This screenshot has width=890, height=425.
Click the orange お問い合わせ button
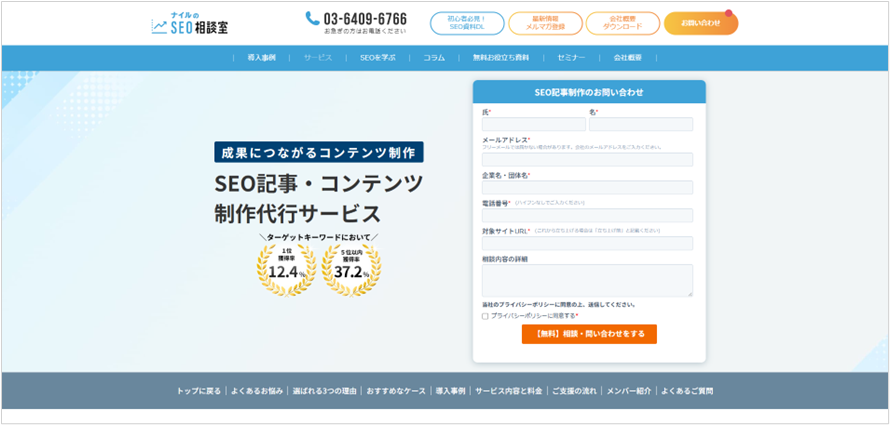tap(701, 23)
